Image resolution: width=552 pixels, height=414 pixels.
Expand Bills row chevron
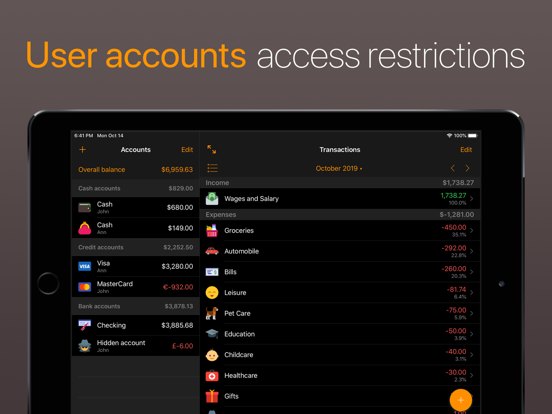472,272
